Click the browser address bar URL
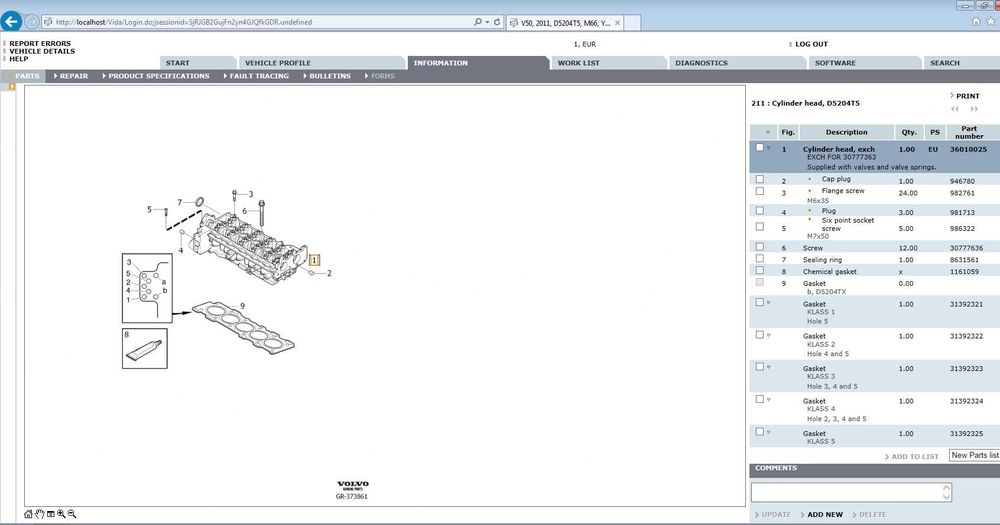The width and height of the screenshot is (1000, 525). (x=184, y=22)
